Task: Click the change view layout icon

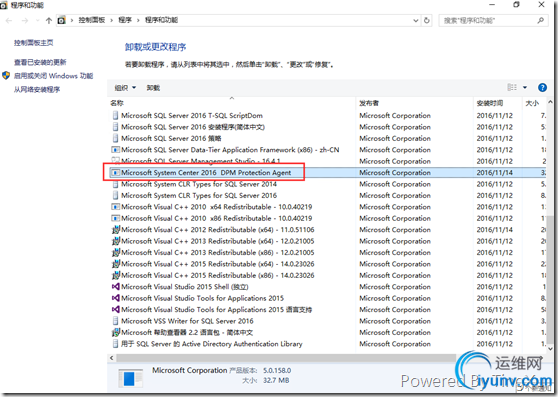Action: click(x=512, y=87)
